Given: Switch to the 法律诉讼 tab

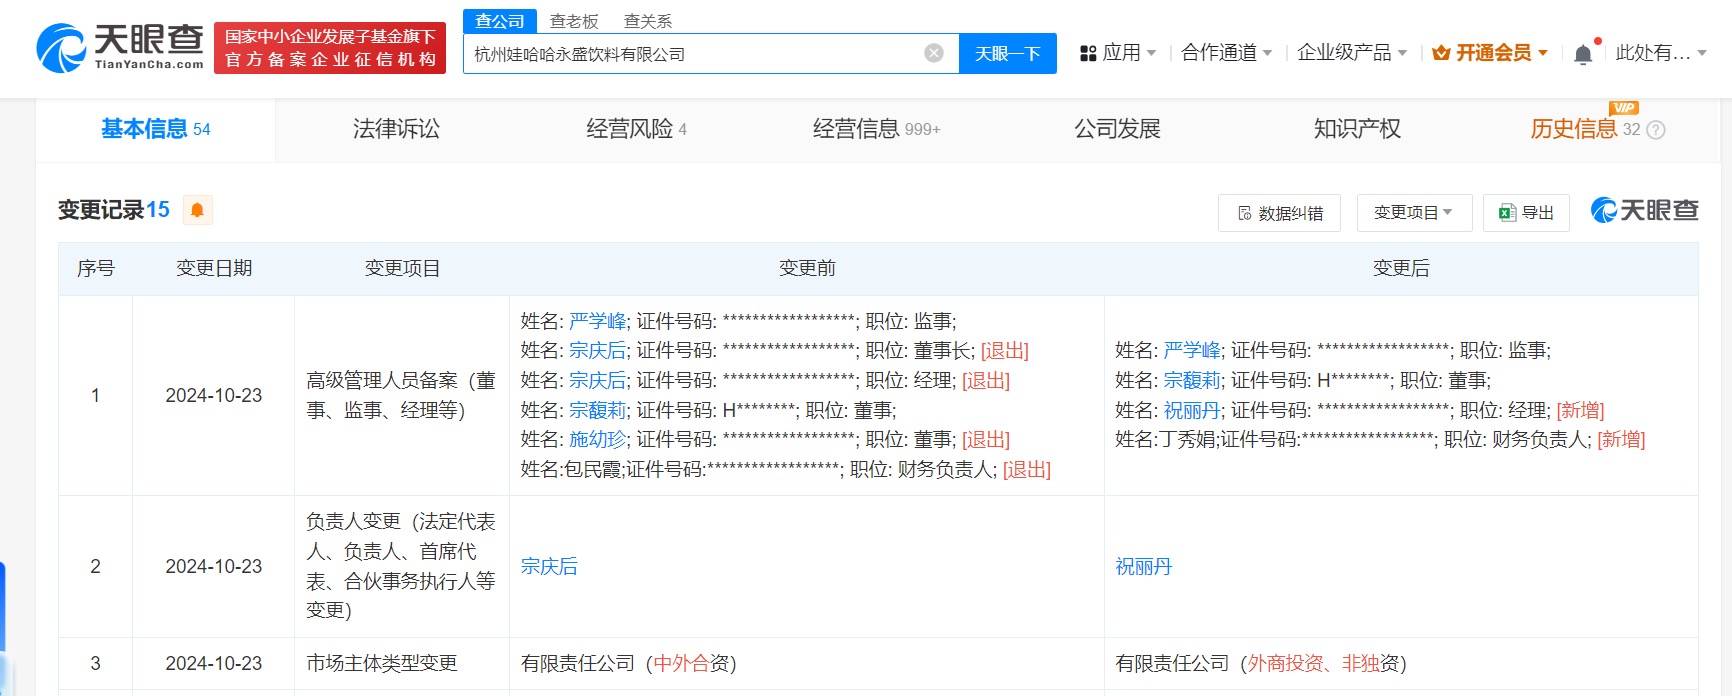Looking at the screenshot, I should 396,129.
